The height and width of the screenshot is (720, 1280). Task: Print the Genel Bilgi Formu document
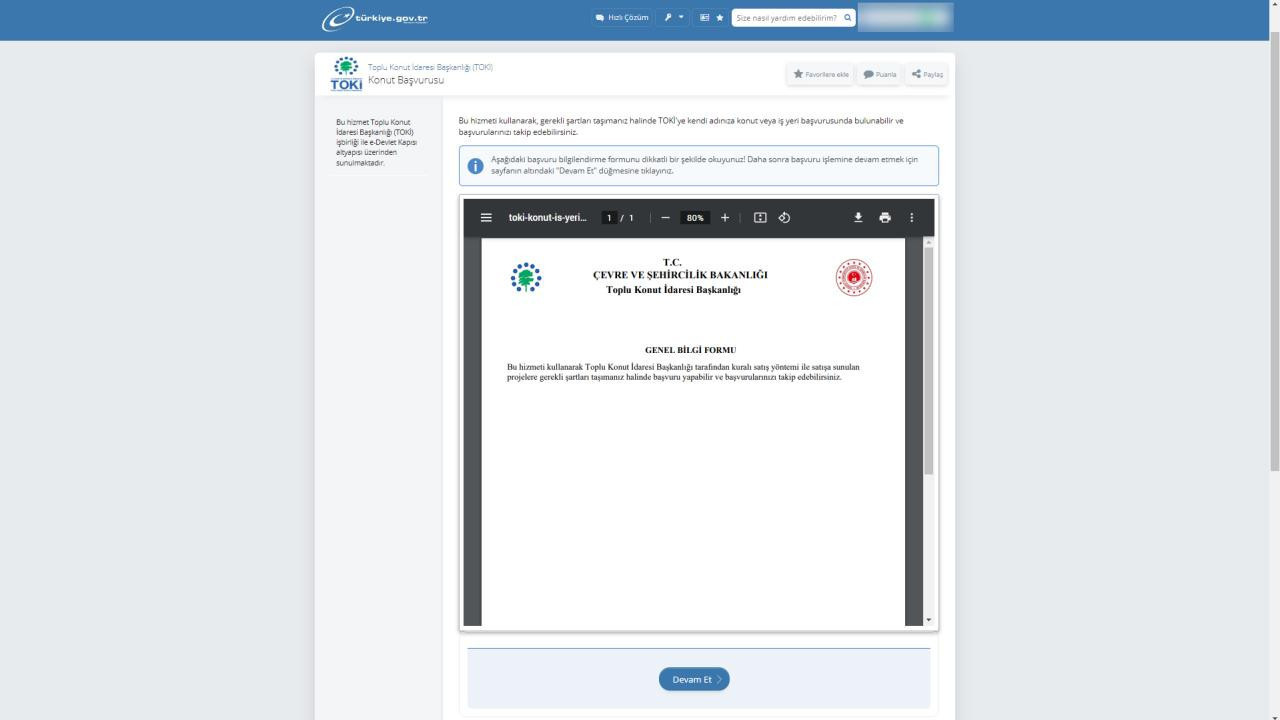point(885,217)
